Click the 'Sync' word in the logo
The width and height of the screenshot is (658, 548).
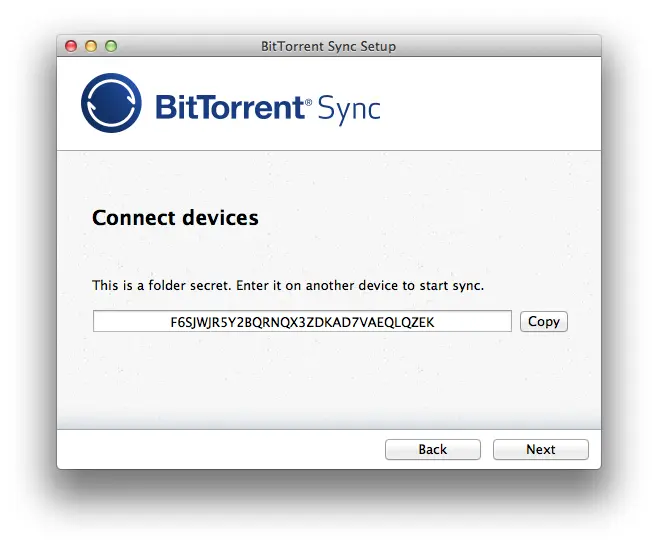tap(349, 109)
